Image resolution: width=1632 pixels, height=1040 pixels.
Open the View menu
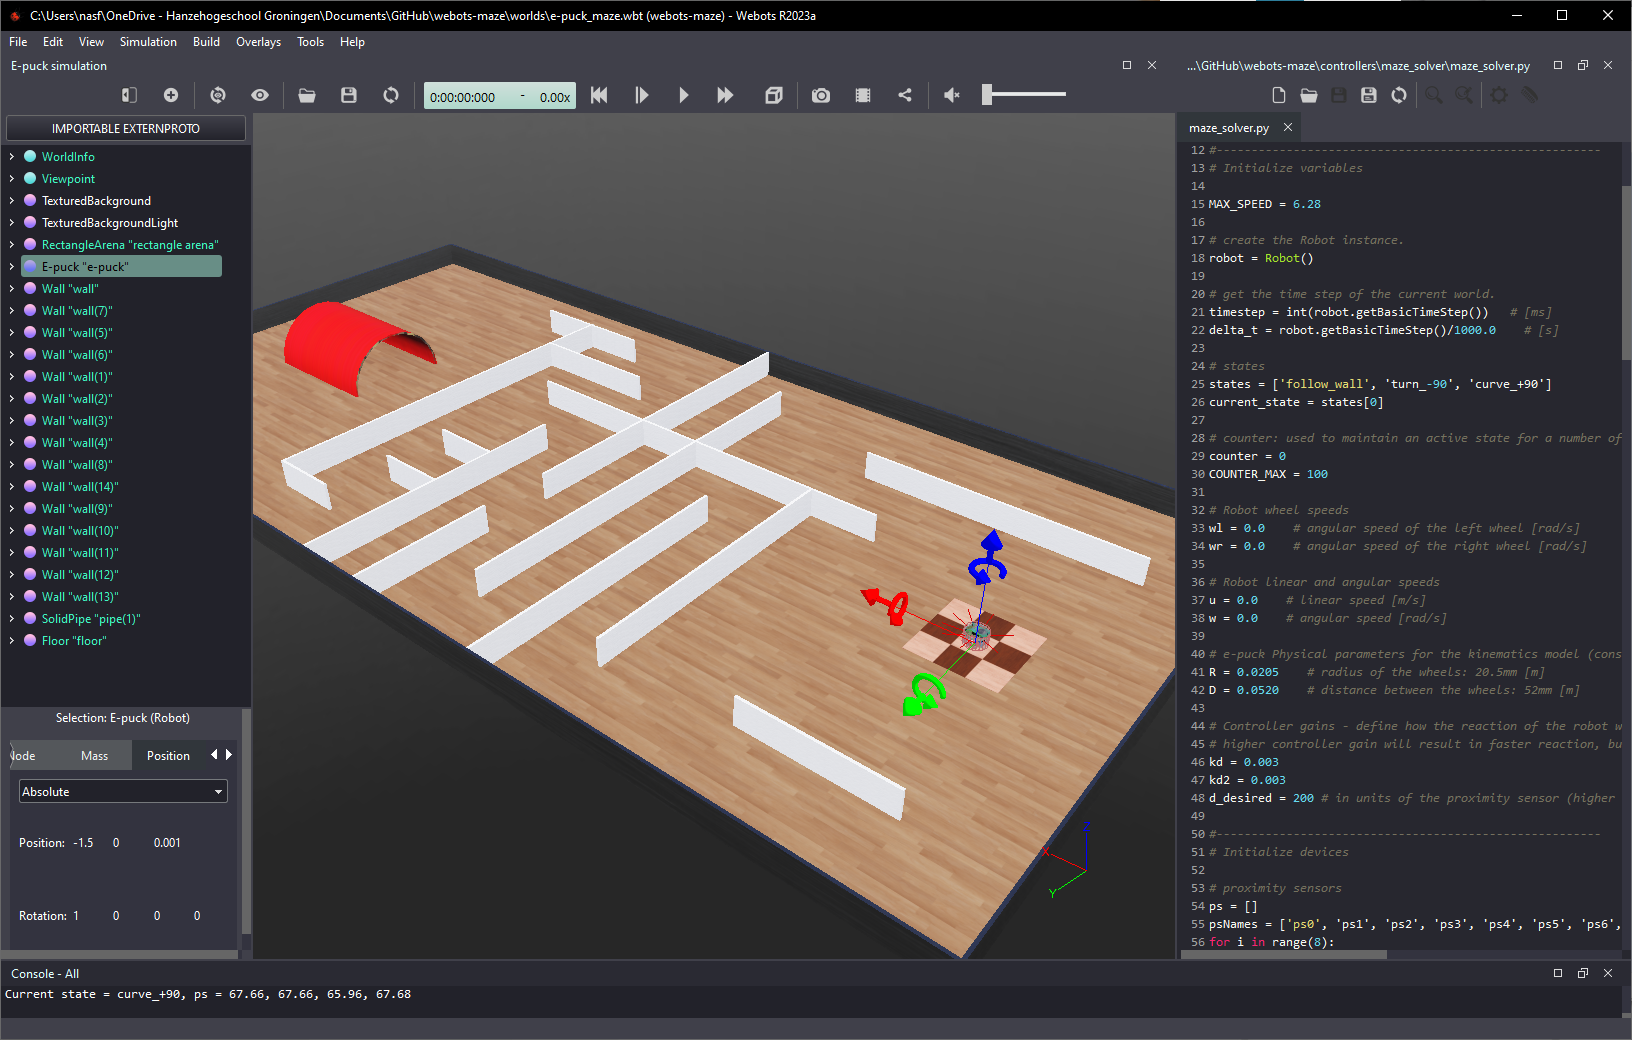pyautogui.click(x=91, y=42)
